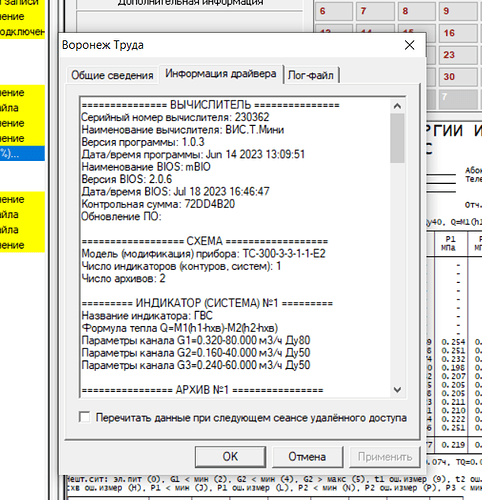Select calendar day 8
482x500 pixels.
click(x=417, y=11)
